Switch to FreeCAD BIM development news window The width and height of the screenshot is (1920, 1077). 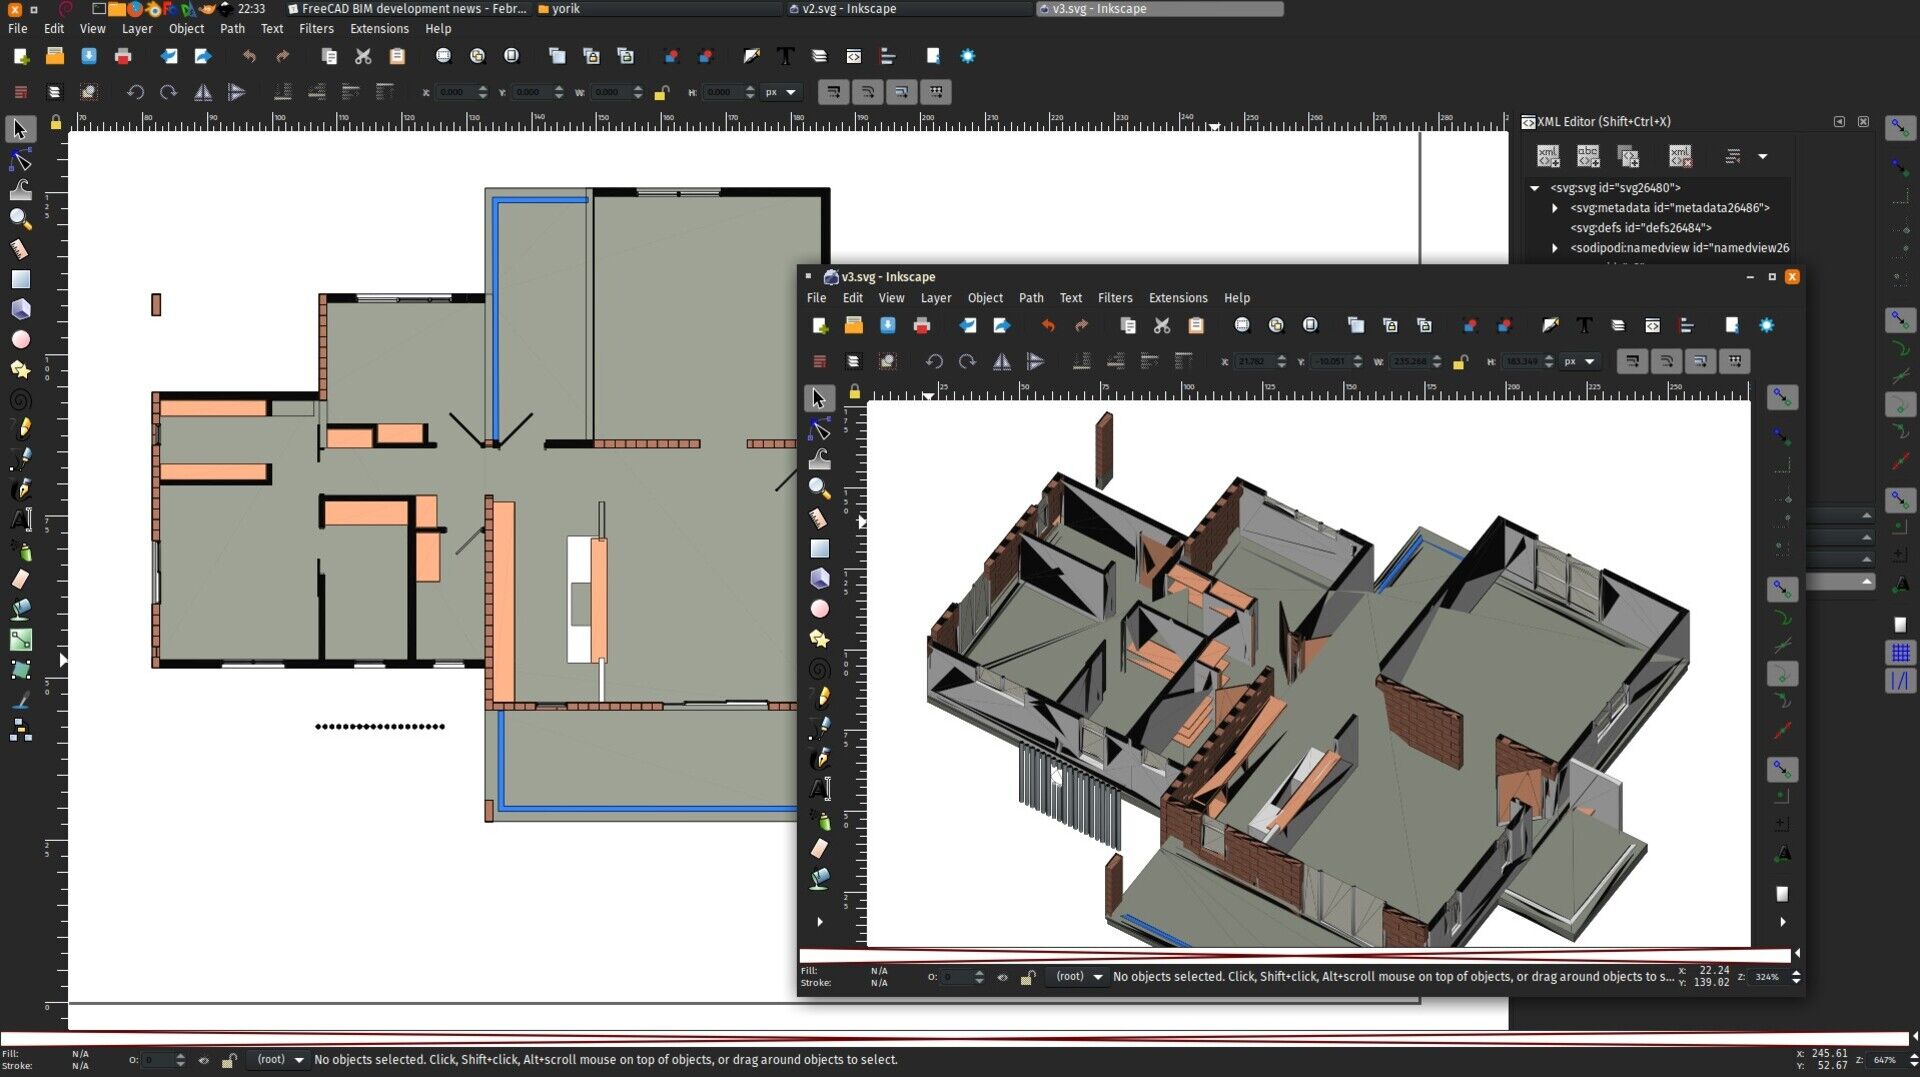(412, 9)
